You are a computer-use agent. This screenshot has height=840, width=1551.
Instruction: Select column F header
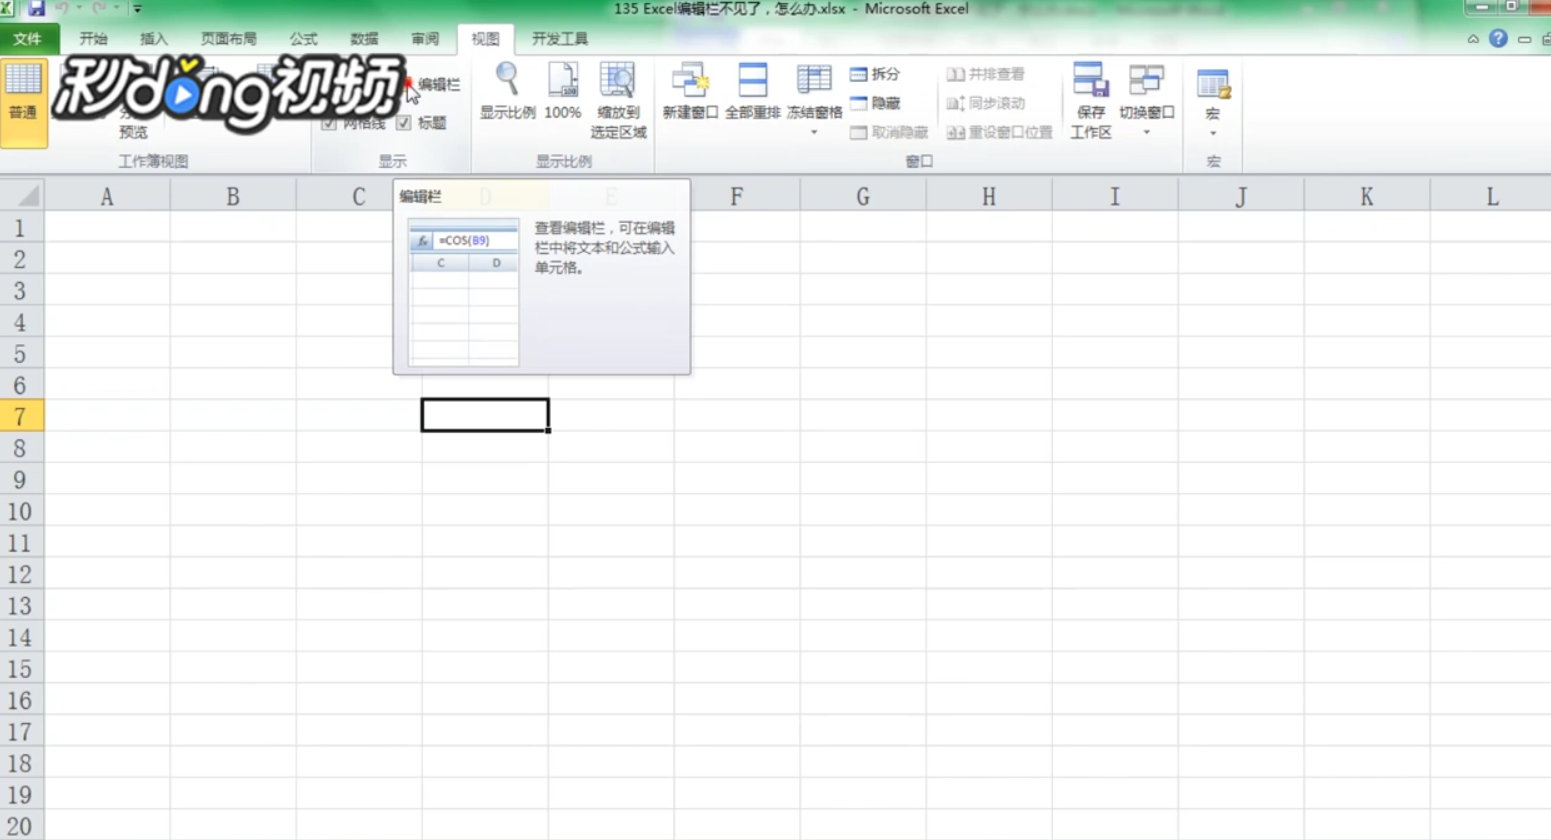point(737,196)
